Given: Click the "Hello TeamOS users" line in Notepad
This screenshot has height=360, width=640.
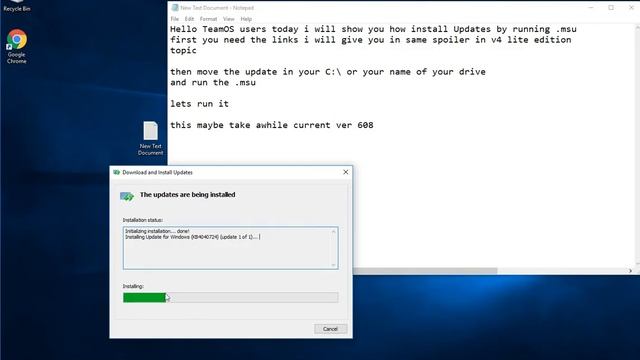Looking at the screenshot, I should pos(373,29).
